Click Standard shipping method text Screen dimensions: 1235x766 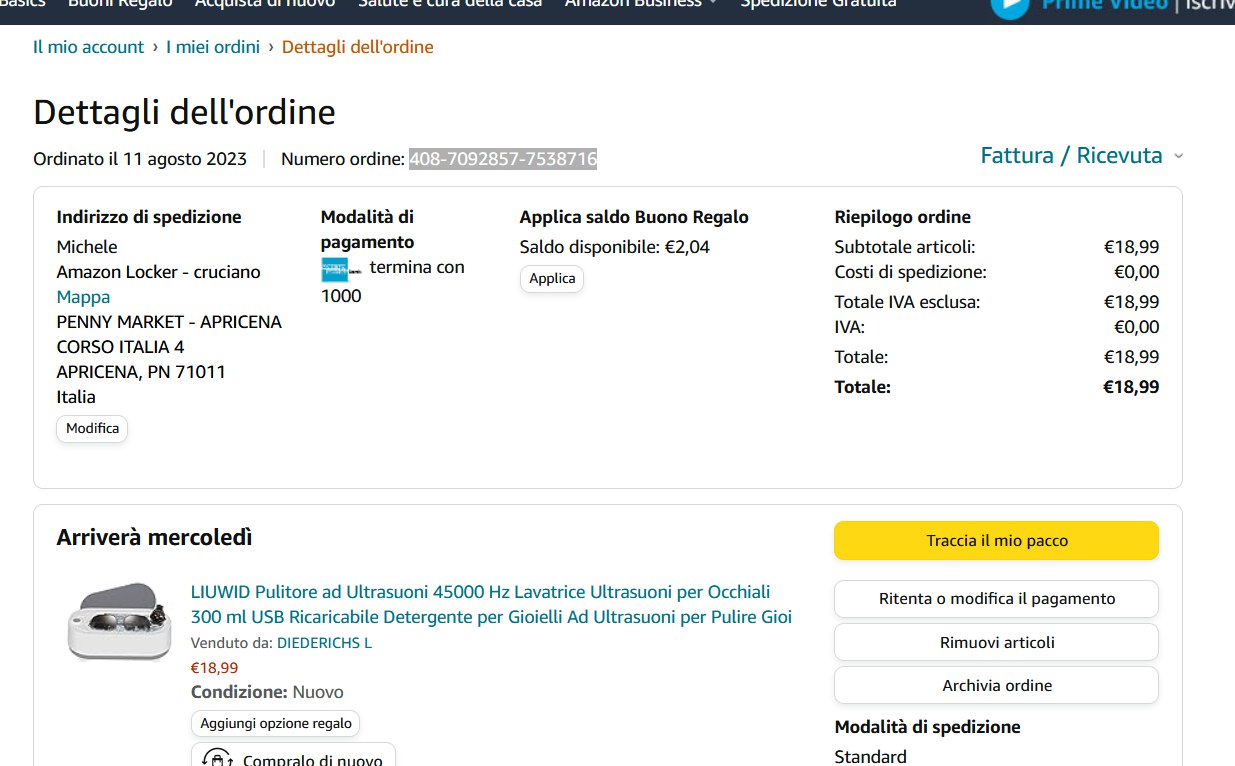pyautogui.click(x=871, y=757)
